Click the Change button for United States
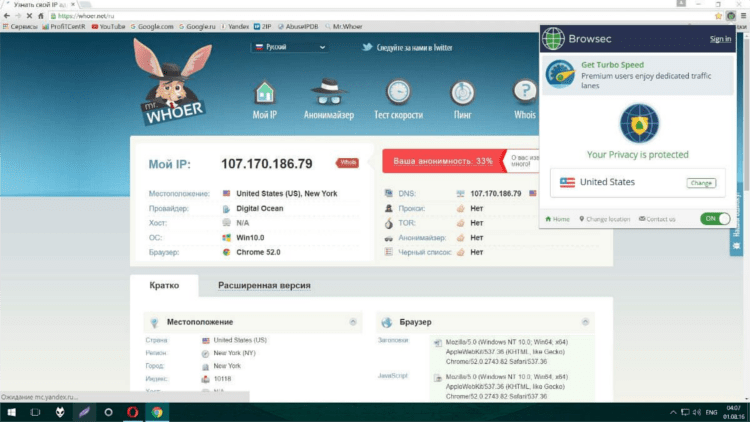Viewport: 750px width, 422px height. (x=701, y=183)
